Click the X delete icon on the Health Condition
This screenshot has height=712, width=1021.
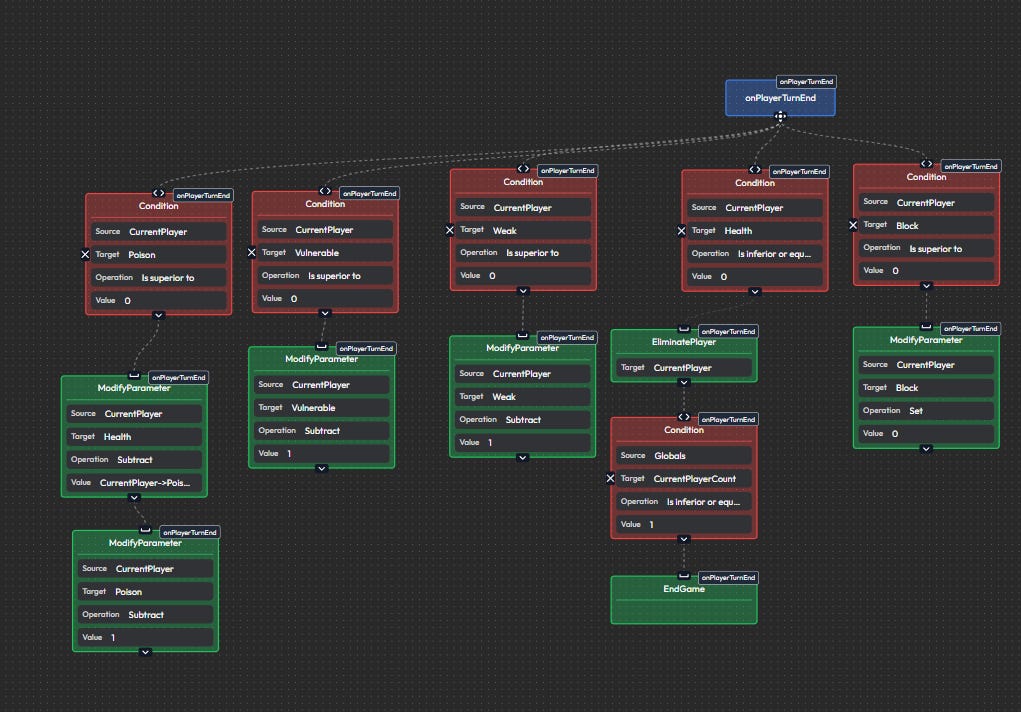coord(680,230)
